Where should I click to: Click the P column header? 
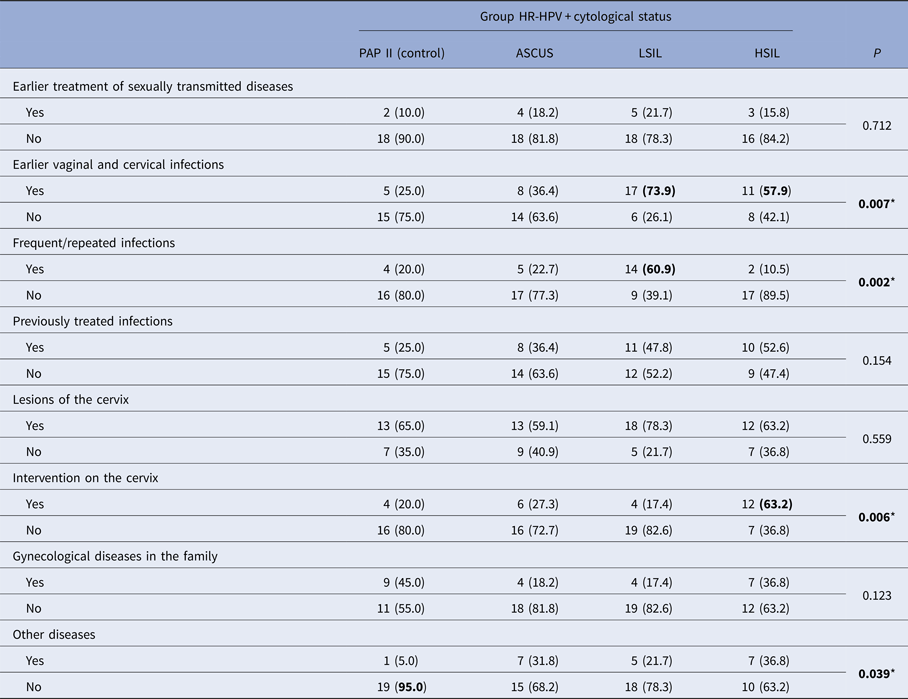(877, 53)
